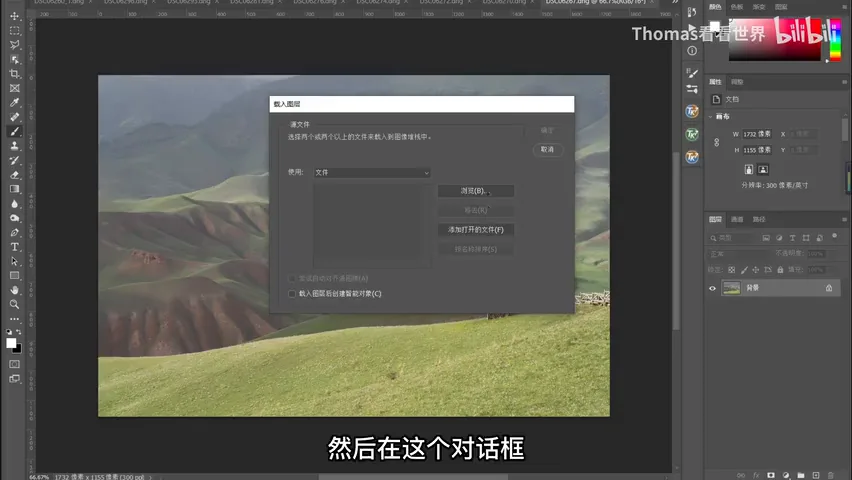The height and width of the screenshot is (480, 852).
Task: Select the Dodge tool
Action: click(15, 218)
